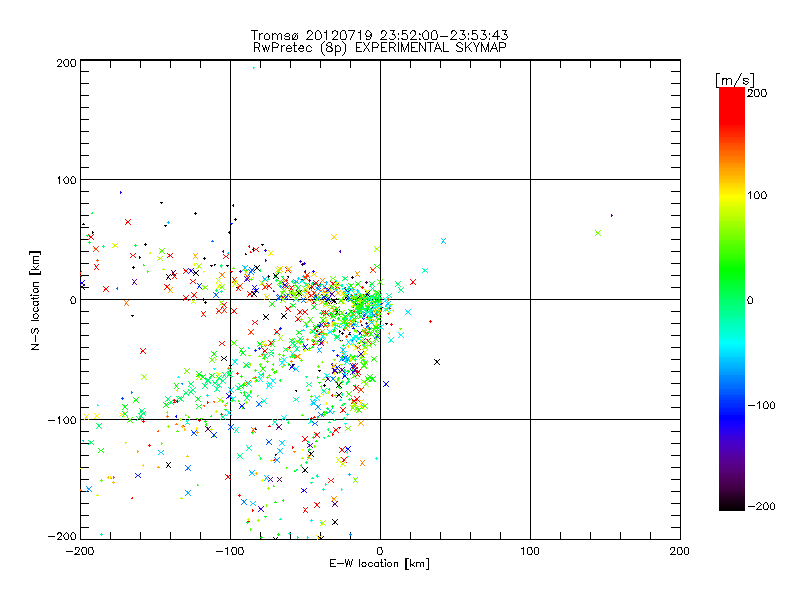Click the colorbar label '100' near yellow

tap(757, 195)
